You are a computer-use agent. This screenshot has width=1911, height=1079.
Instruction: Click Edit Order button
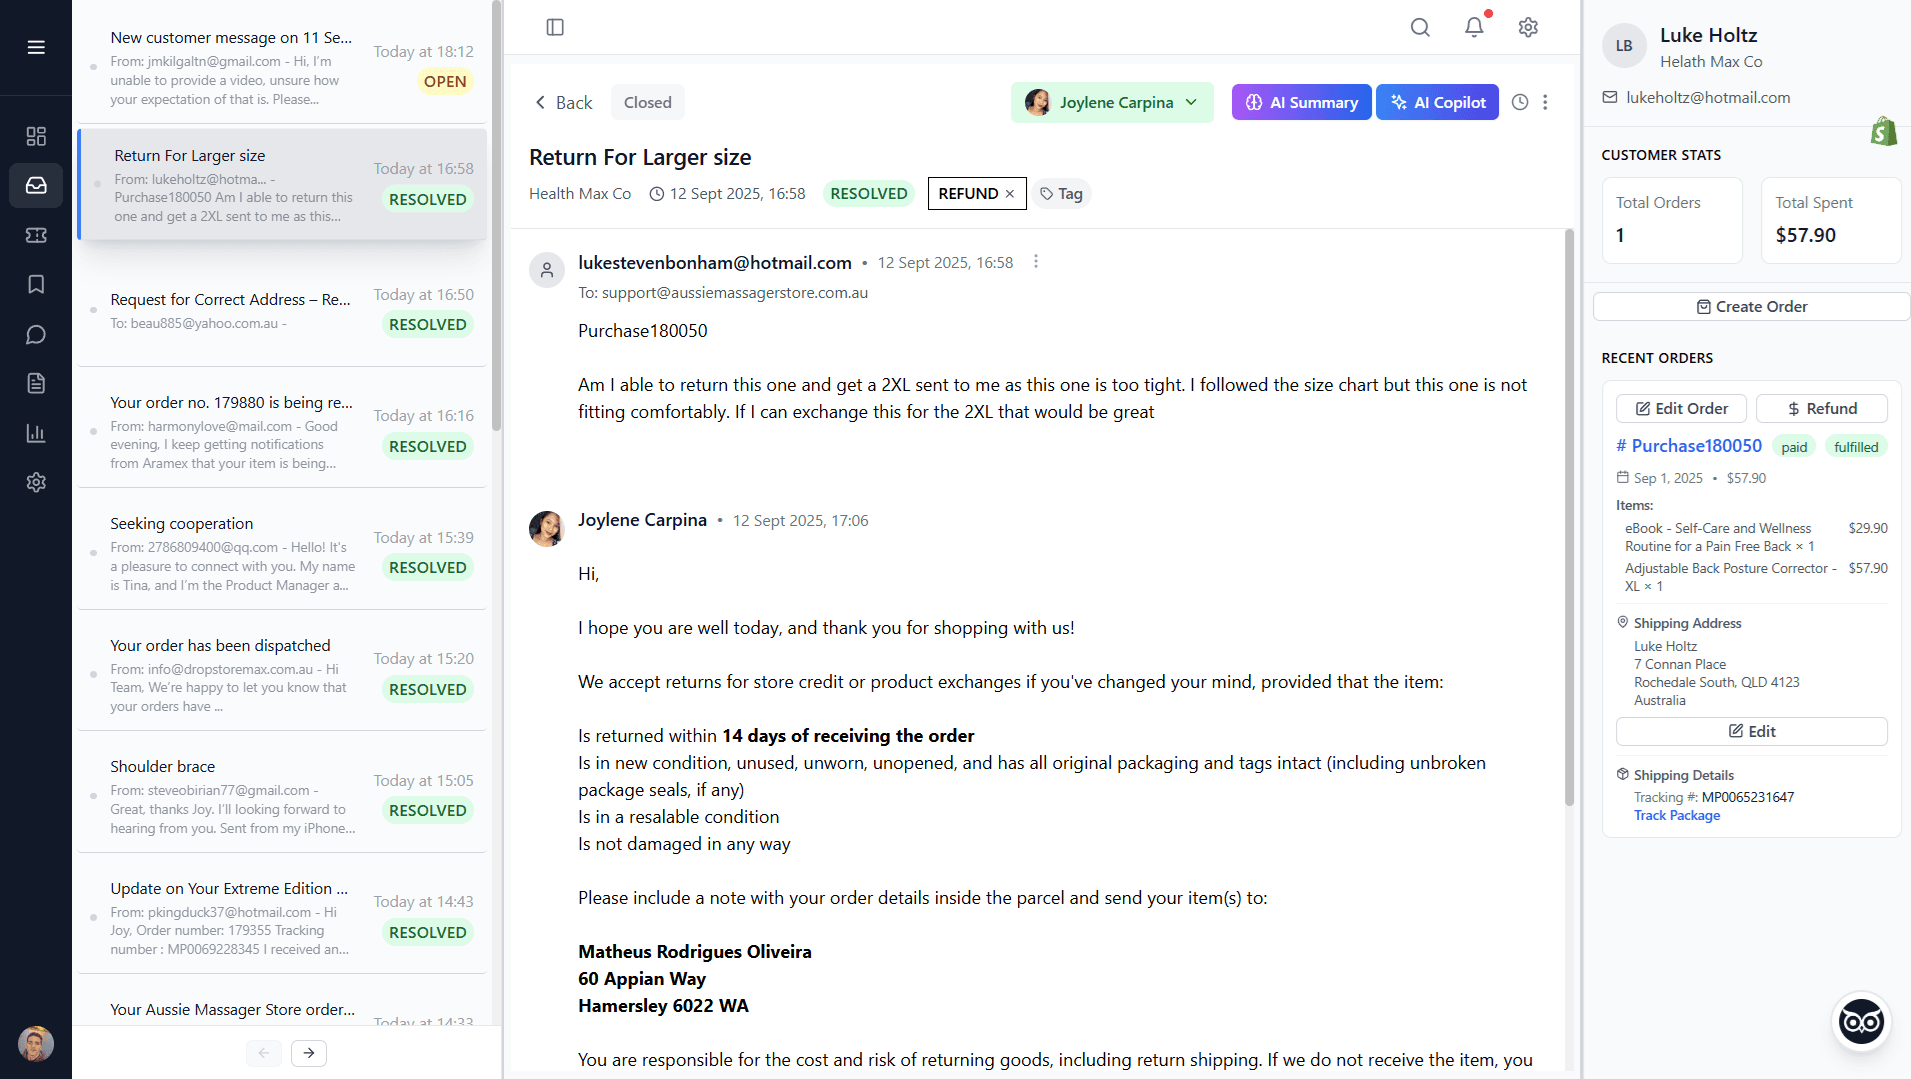click(x=1681, y=408)
